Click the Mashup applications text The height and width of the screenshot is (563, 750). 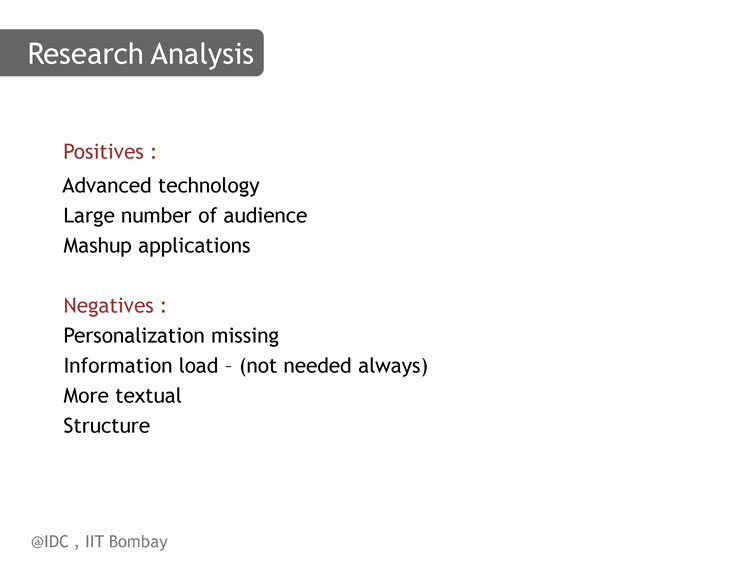click(x=157, y=246)
